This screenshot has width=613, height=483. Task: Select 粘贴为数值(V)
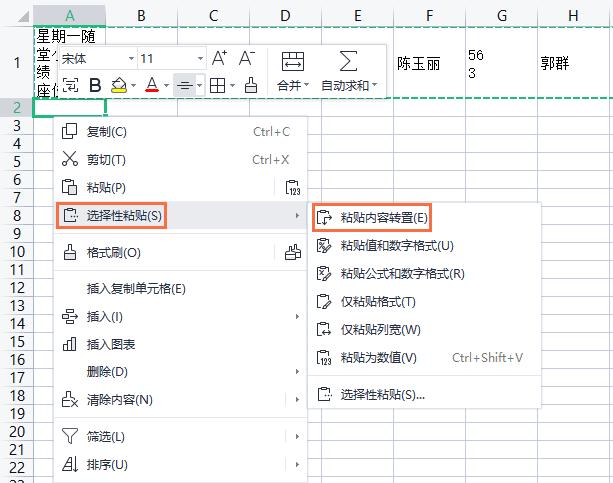(x=425, y=357)
